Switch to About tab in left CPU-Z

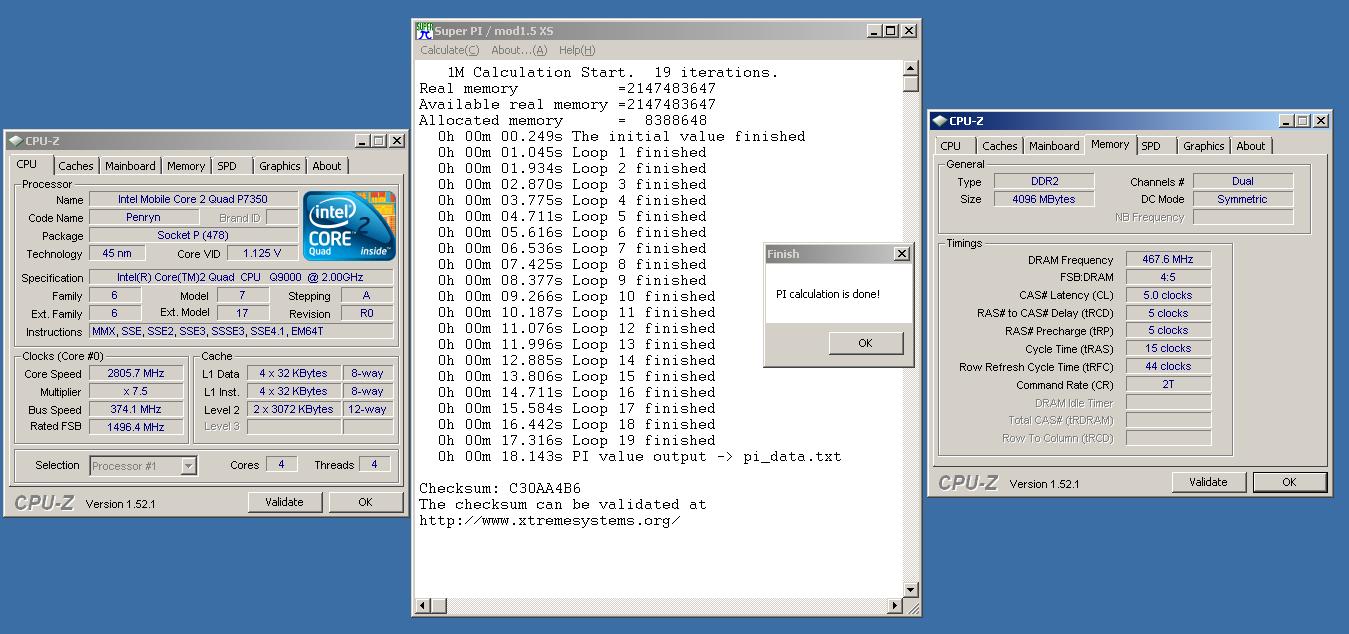(x=327, y=166)
